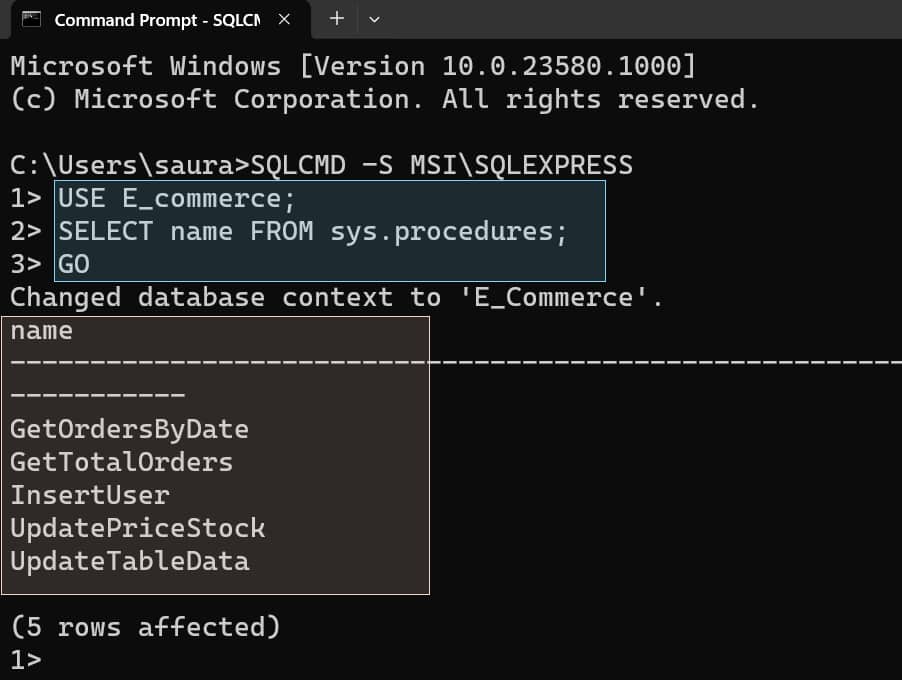Click the GO command on line 3
902x680 pixels.
click(x=75, y=264)
